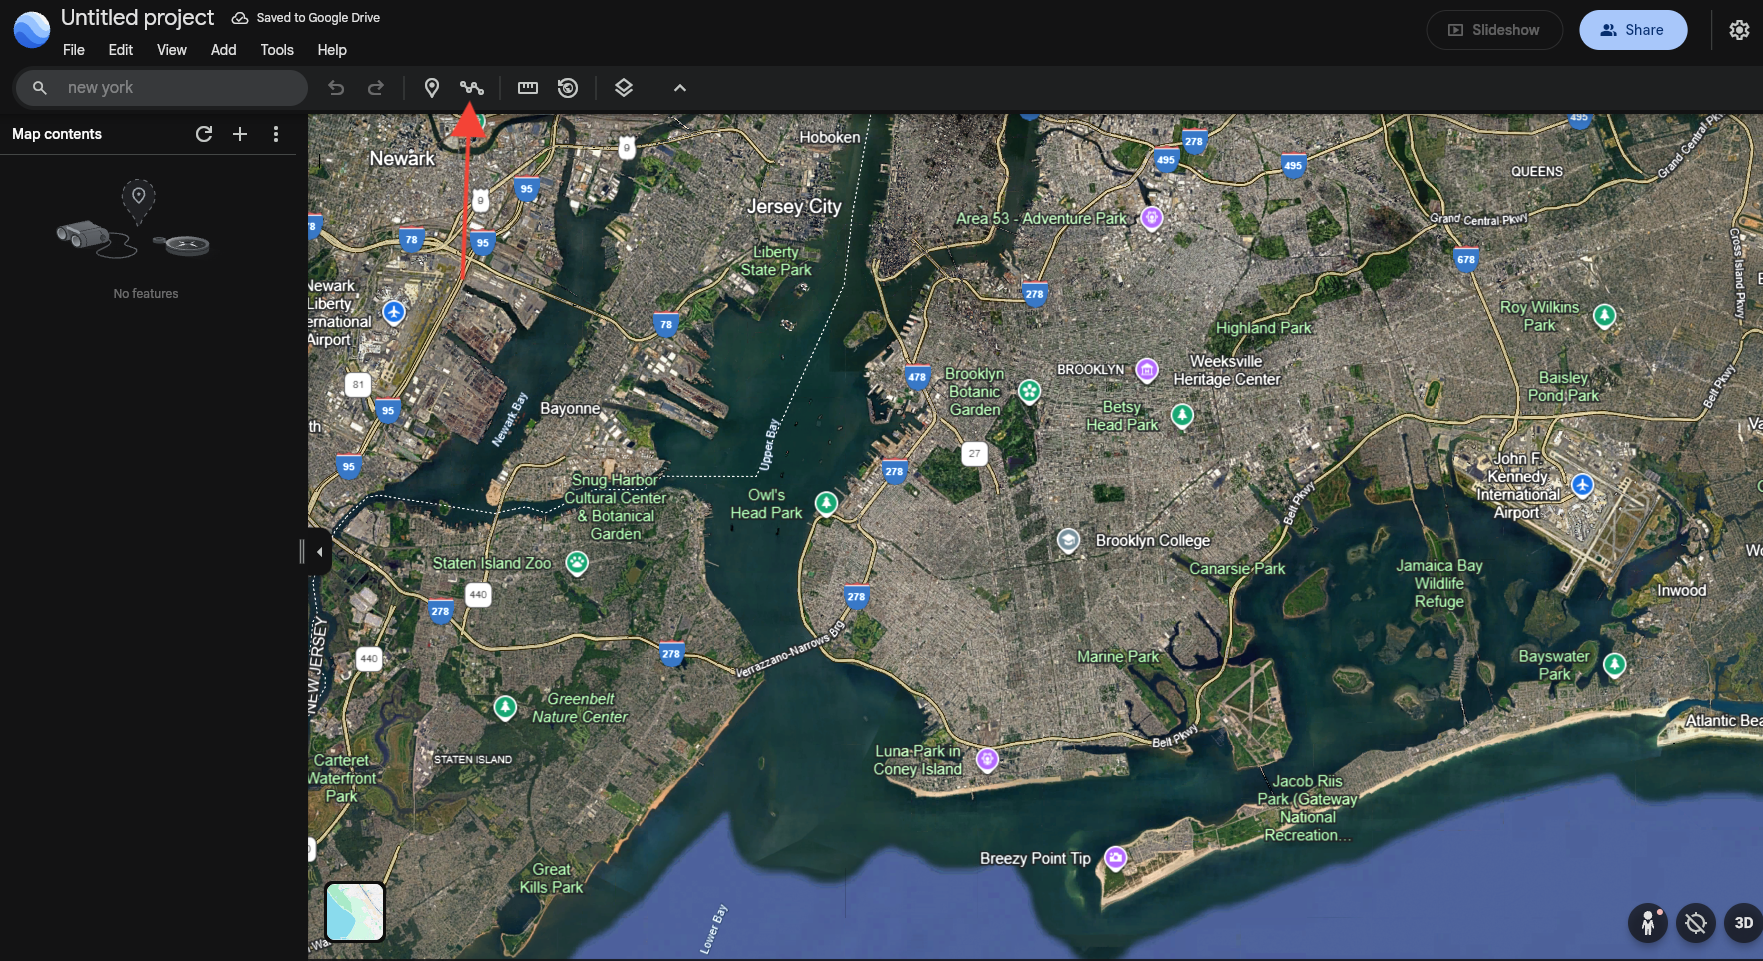Open the Measure distance ruler tool
The image size is (1763, 961).
(528, 88)
